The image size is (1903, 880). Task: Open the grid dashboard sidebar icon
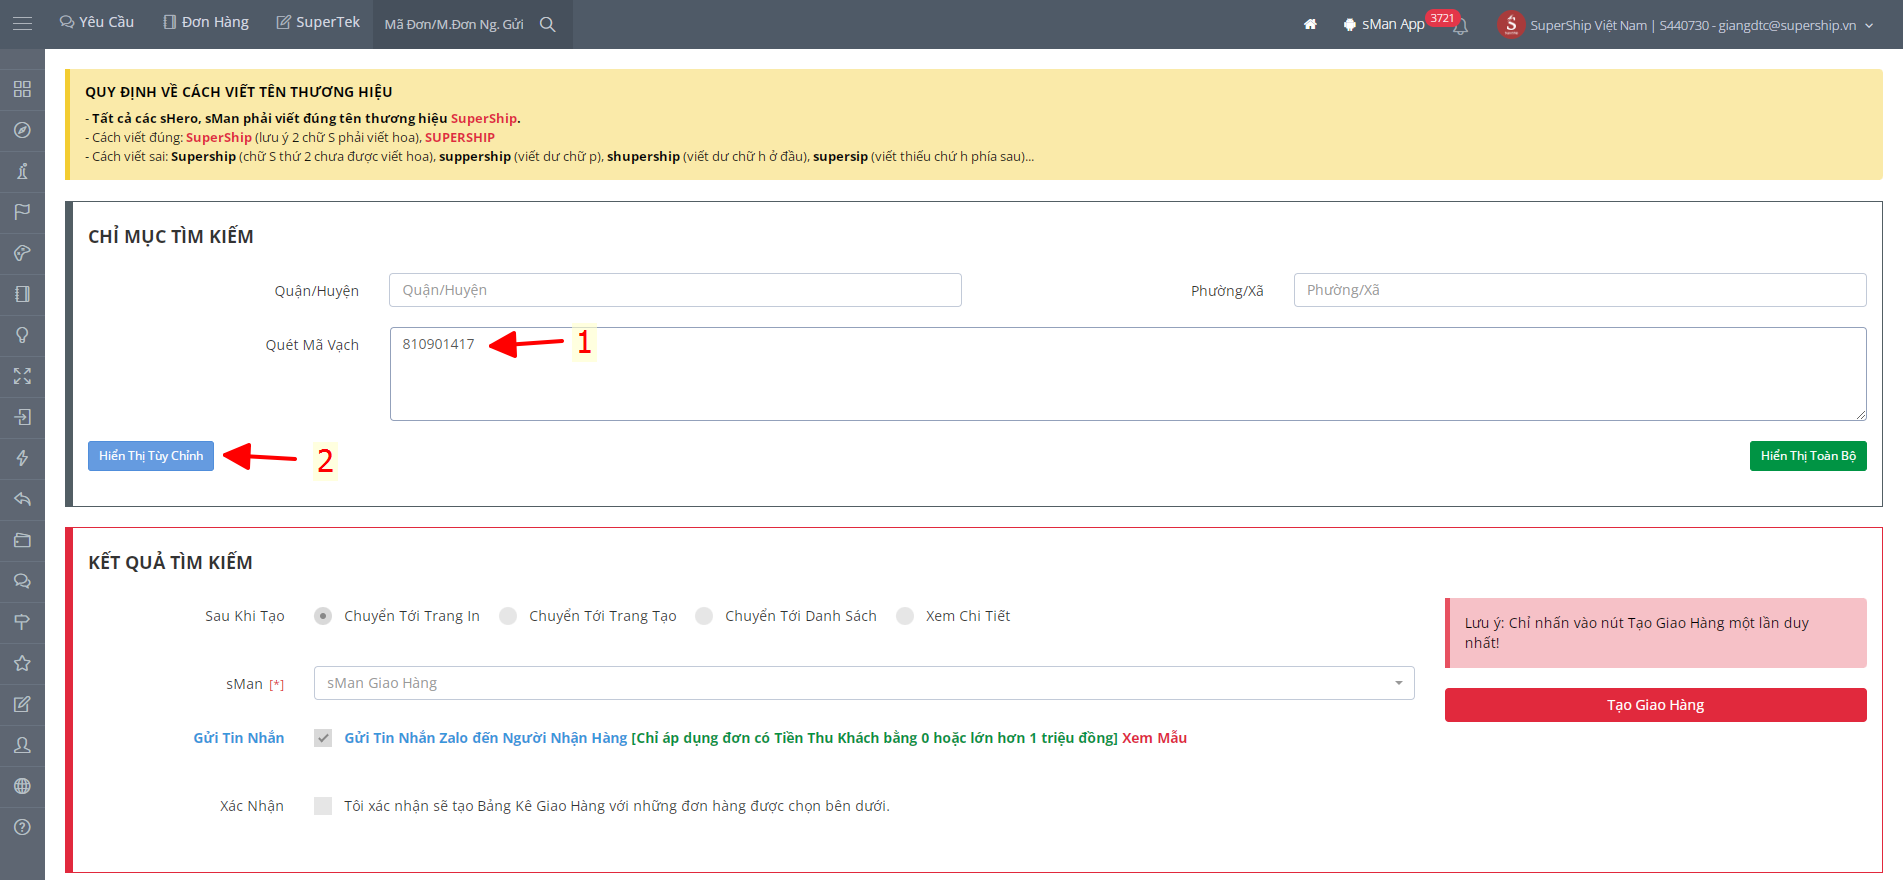22,89
